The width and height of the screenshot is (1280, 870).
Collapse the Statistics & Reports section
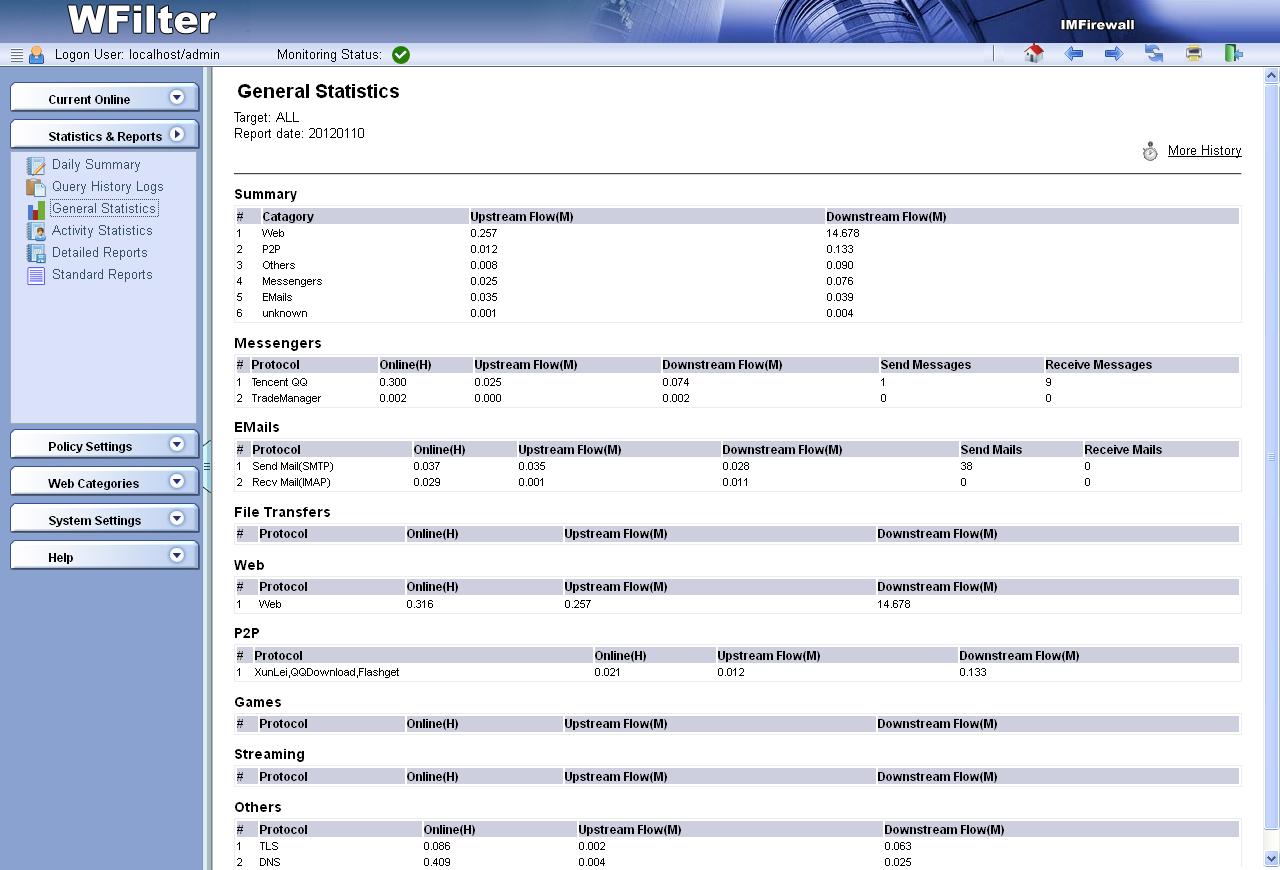[x=104, y=135]
